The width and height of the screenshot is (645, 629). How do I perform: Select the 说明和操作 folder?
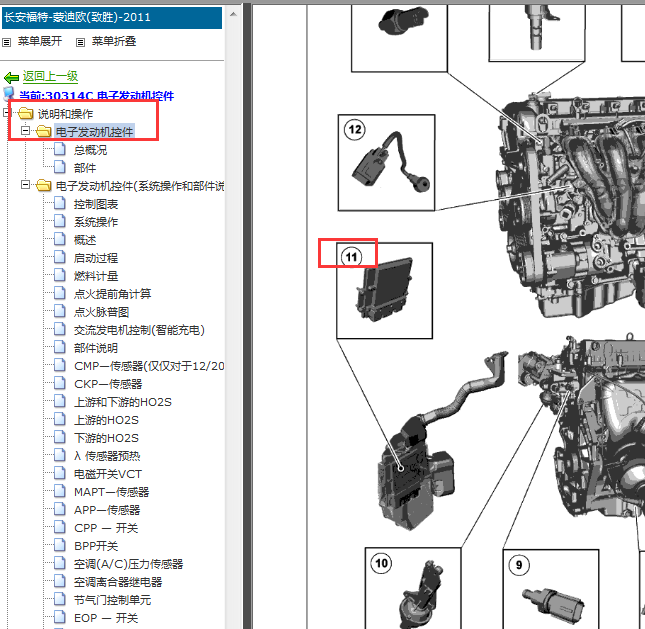pos(65,114)
